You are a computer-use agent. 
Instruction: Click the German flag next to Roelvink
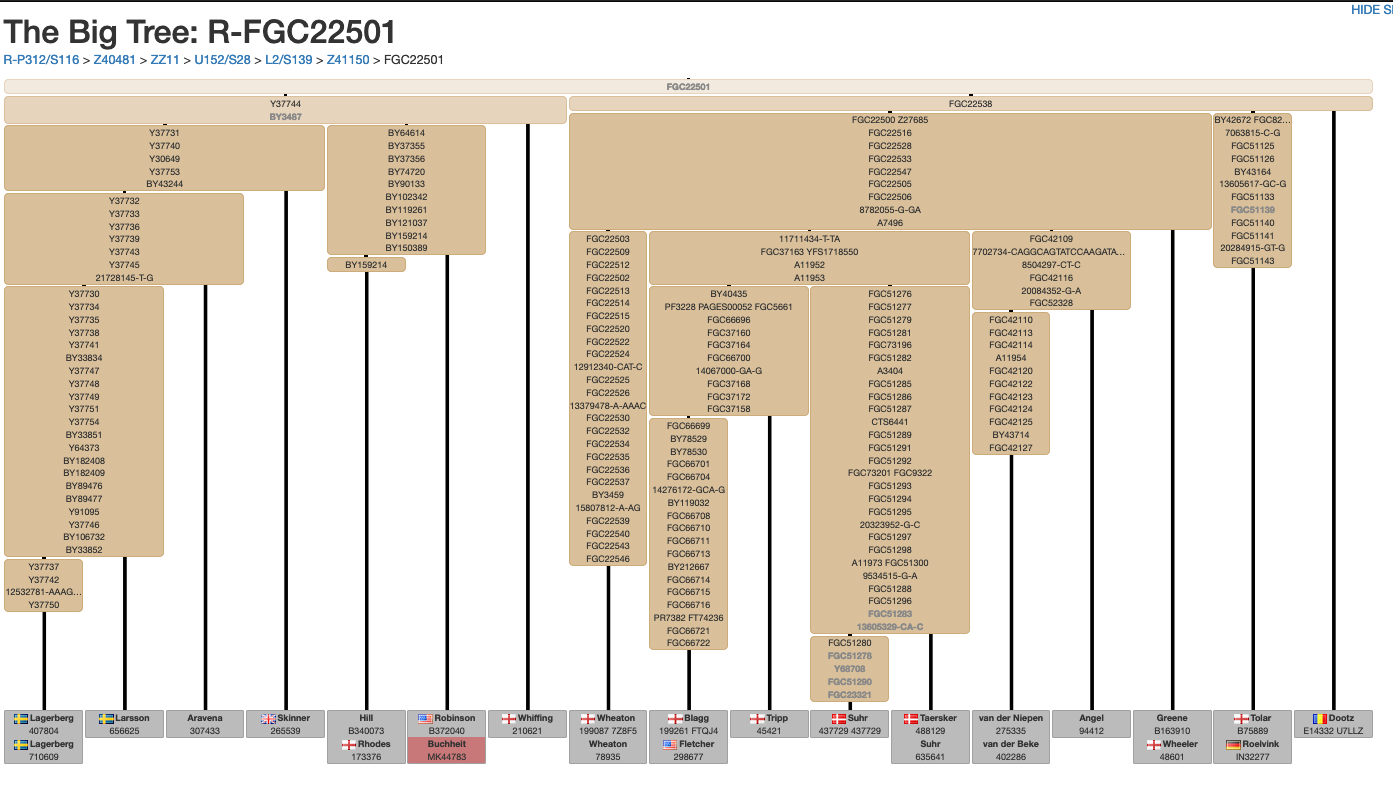tap(1233, 744)
